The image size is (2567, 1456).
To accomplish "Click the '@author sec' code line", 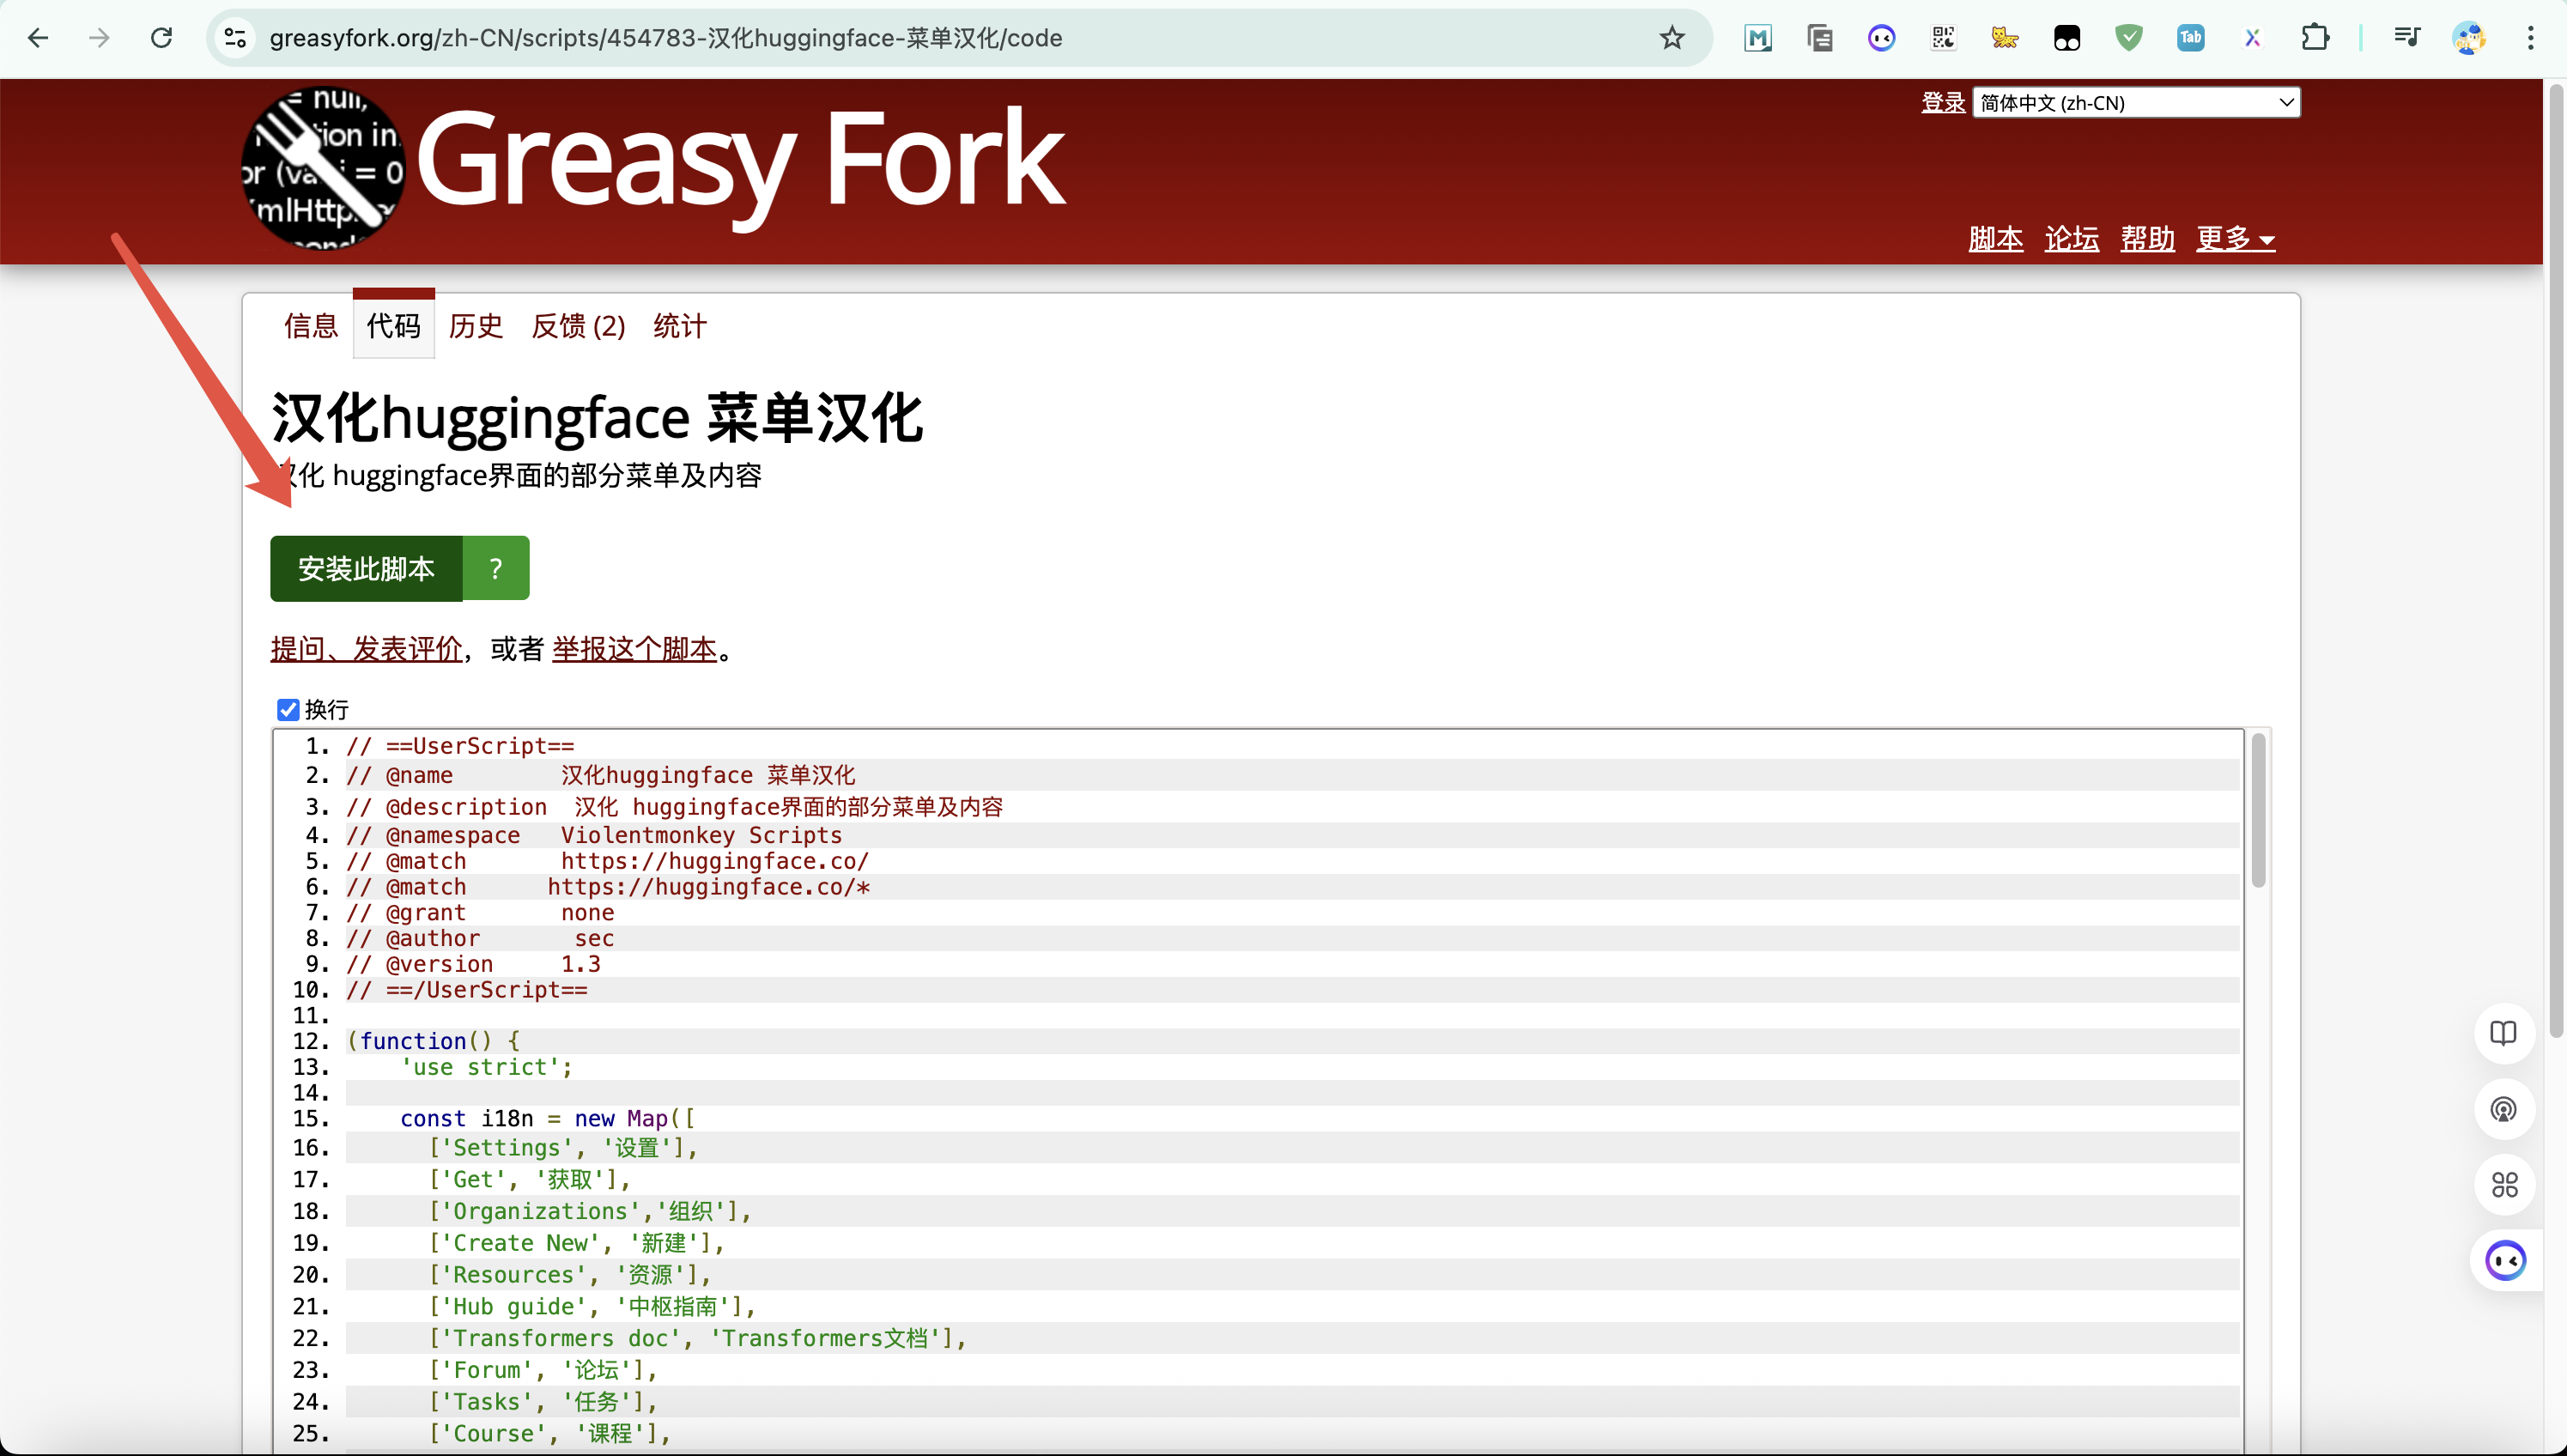I will (480, 938).
